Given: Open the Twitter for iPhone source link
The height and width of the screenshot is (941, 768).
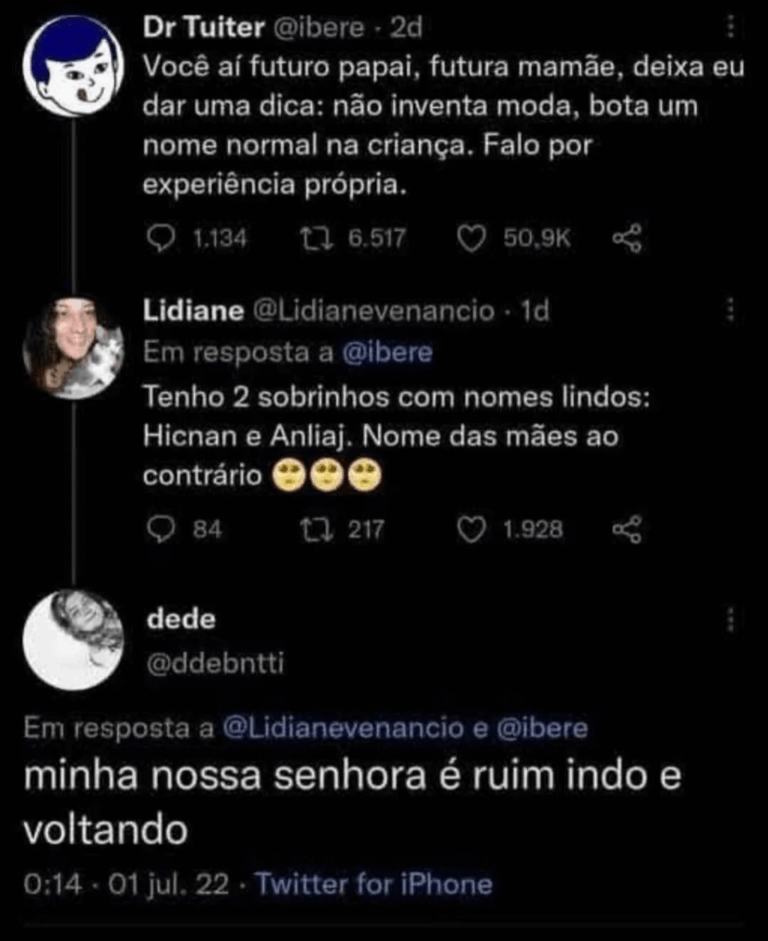Looking at the screenshot, I should [x=374, y=884].
